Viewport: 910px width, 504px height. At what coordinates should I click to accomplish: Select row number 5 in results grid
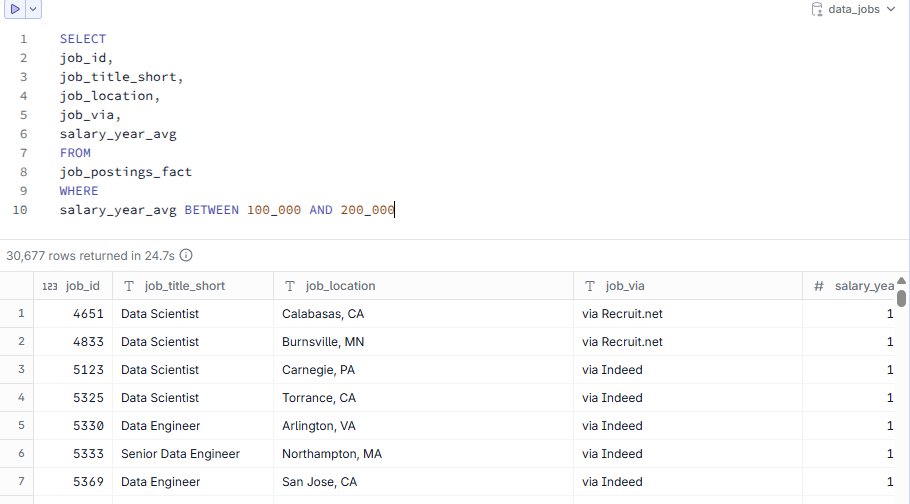(17, 426)
